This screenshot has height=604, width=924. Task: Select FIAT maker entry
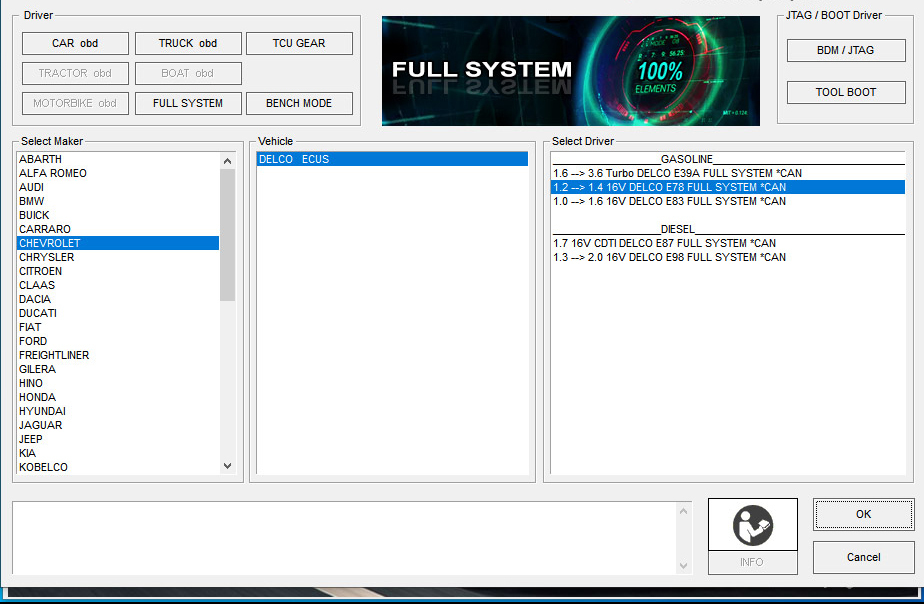click(118, 327)
